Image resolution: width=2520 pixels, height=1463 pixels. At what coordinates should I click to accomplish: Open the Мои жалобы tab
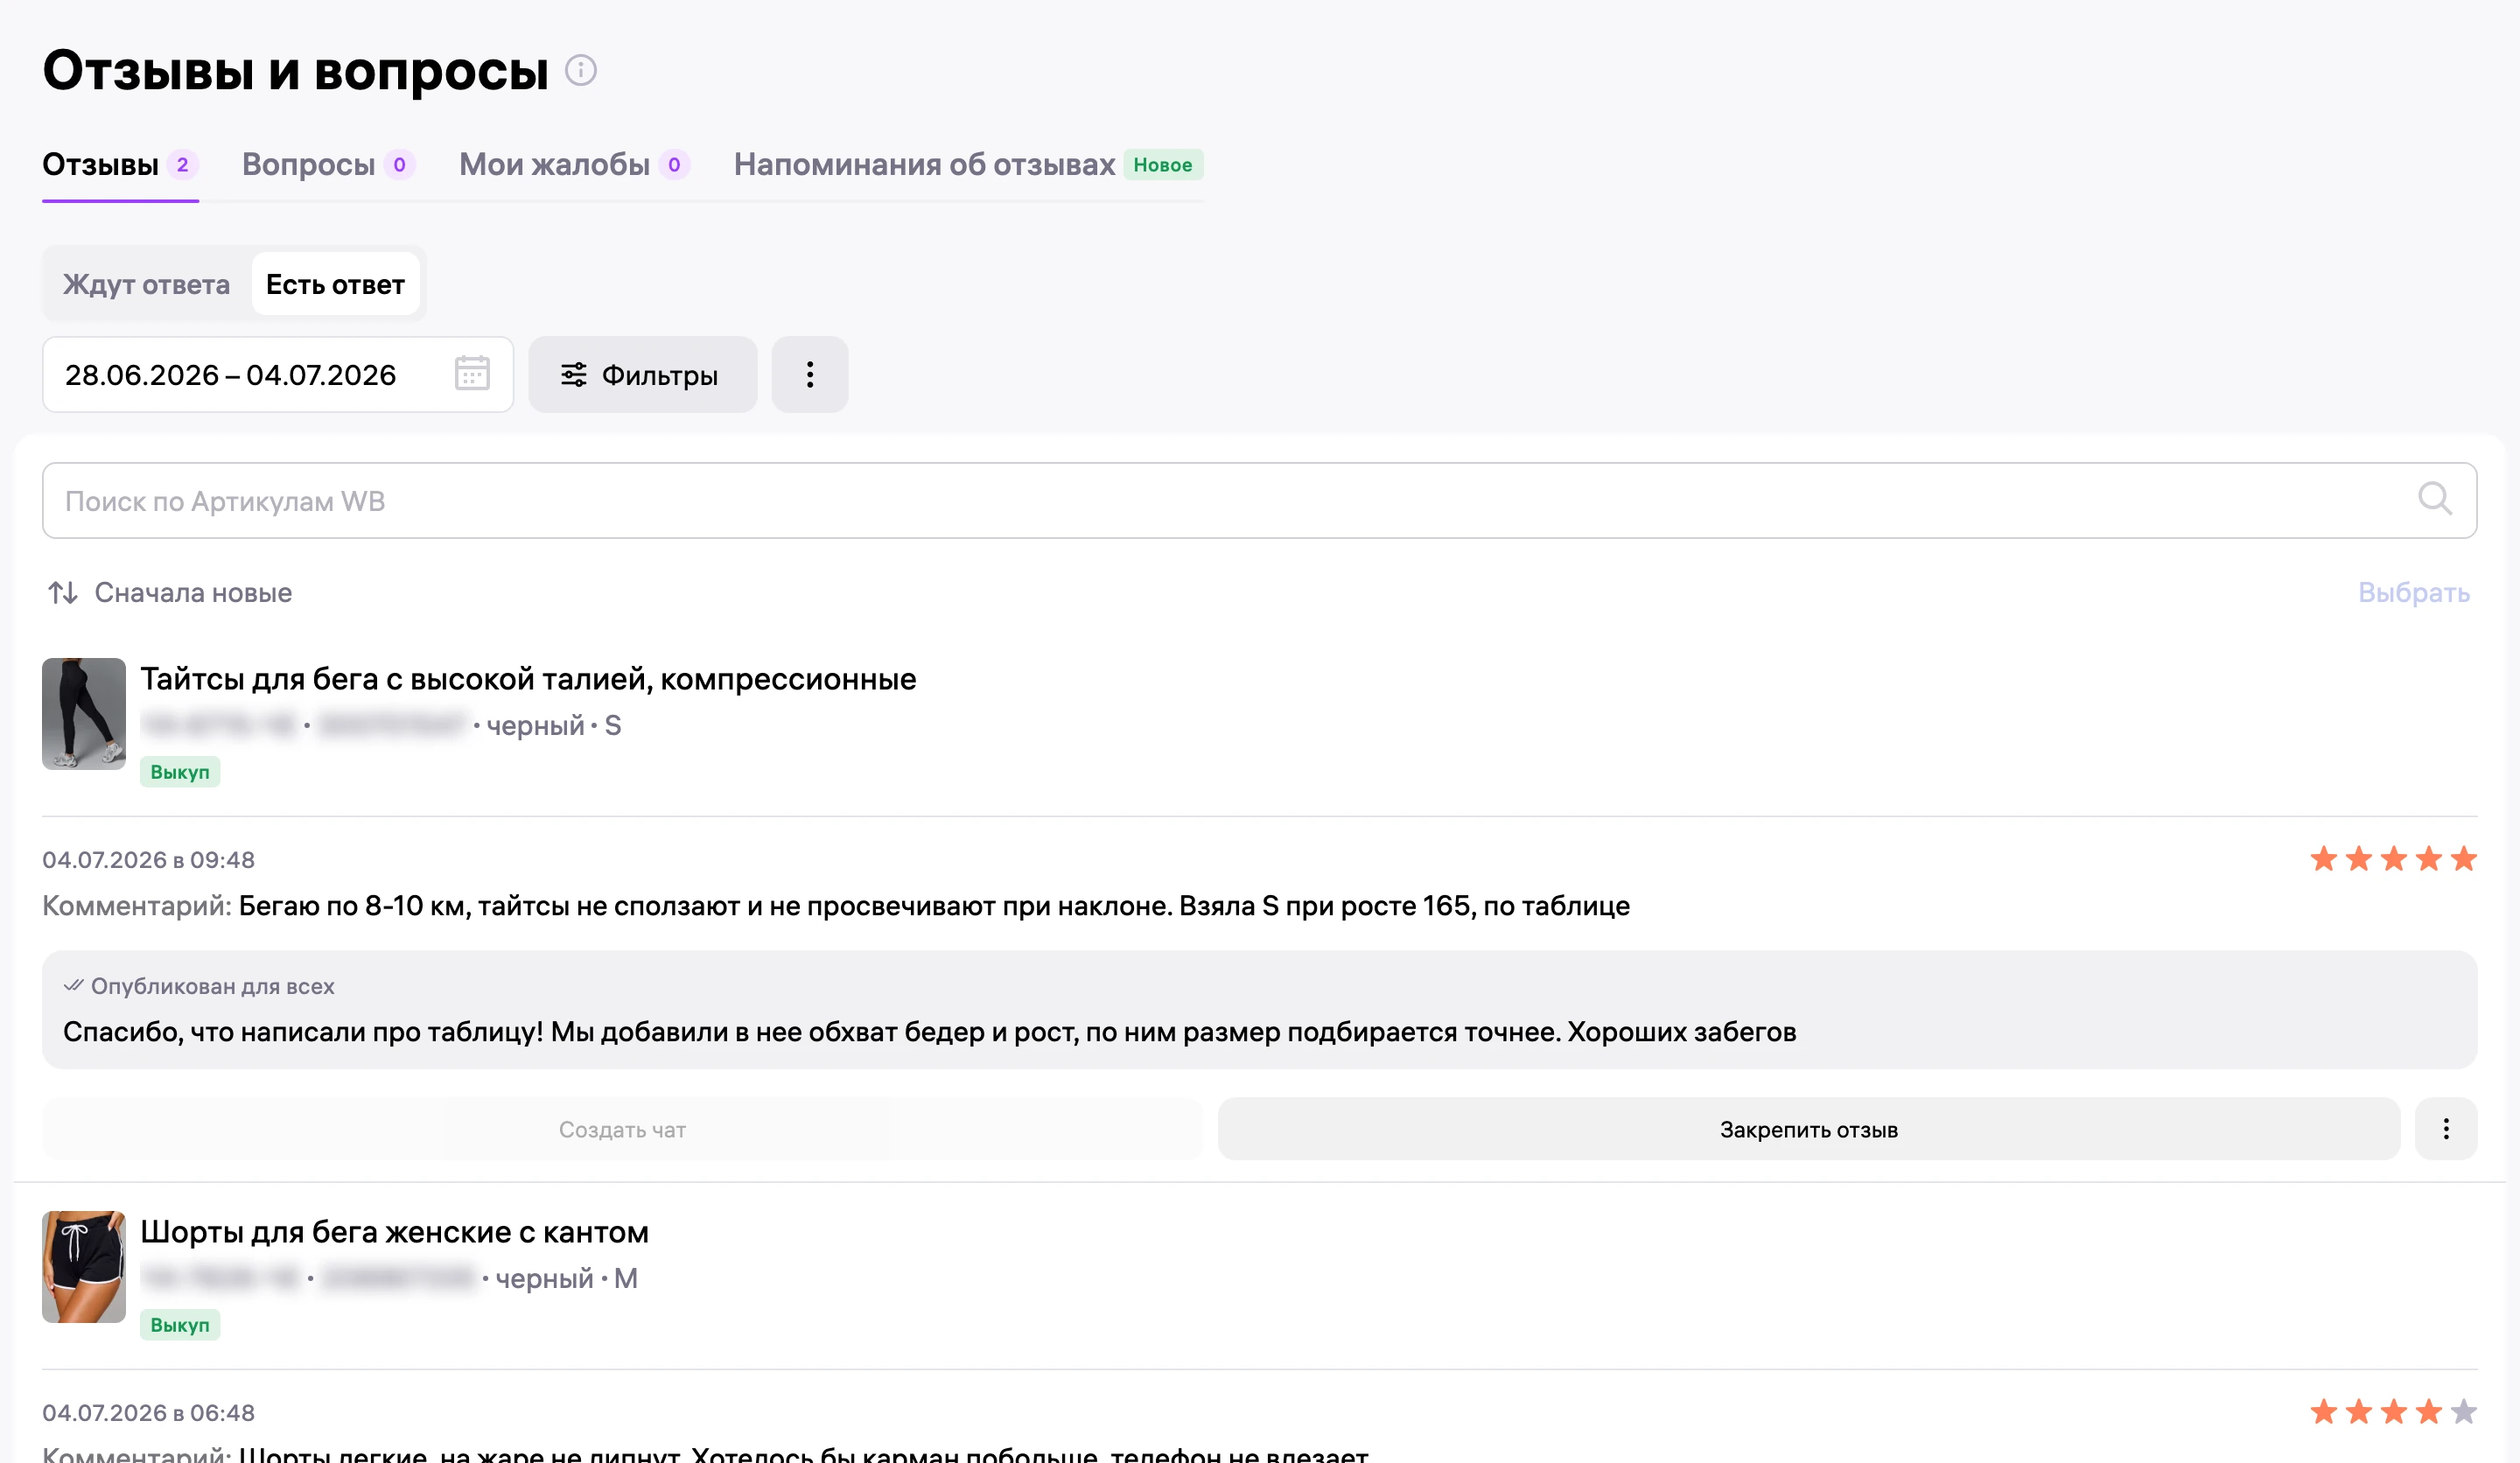[574, 165]
